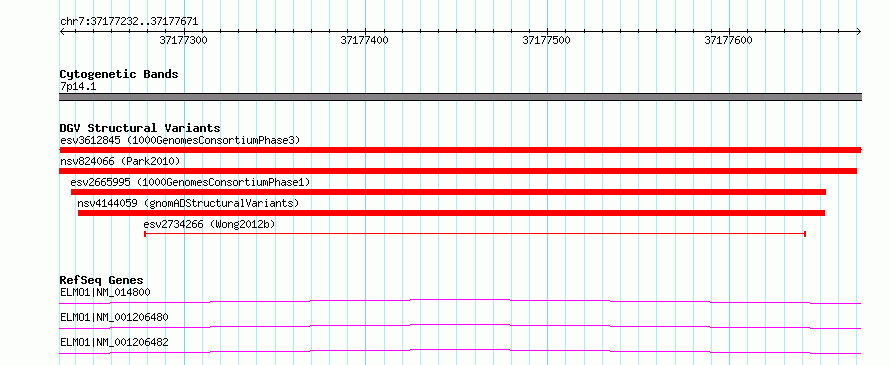Click the left arrow on the ruler

tap(62, 32)
